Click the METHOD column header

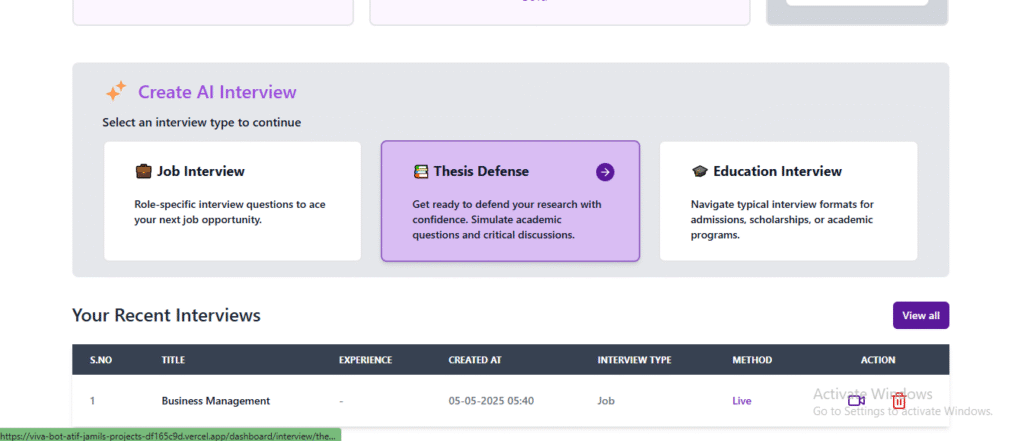coord(753,360)
